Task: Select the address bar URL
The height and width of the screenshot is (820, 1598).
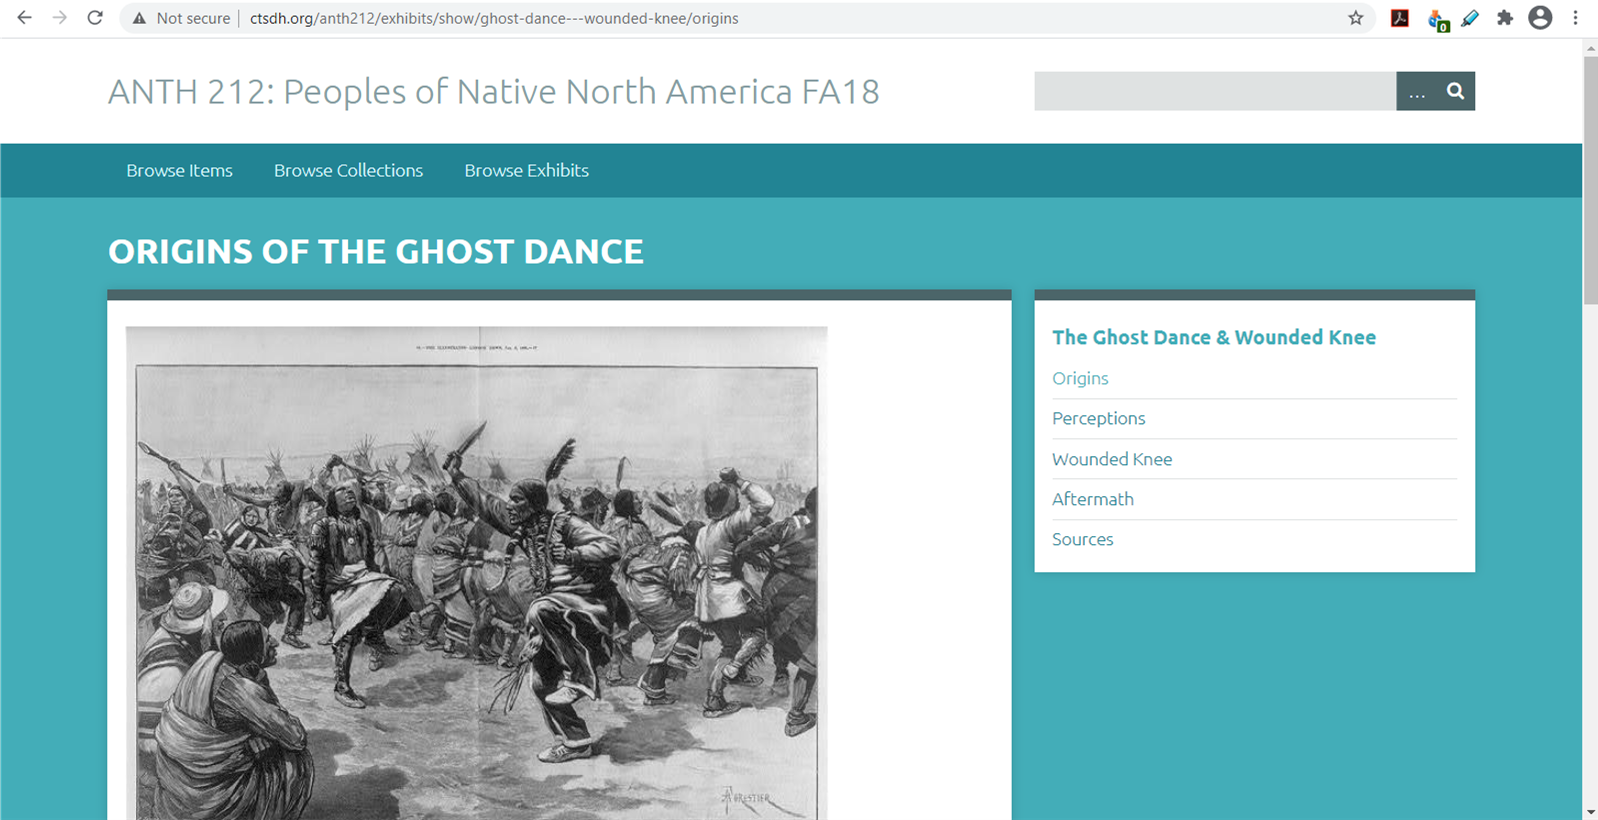Action: 494,18
